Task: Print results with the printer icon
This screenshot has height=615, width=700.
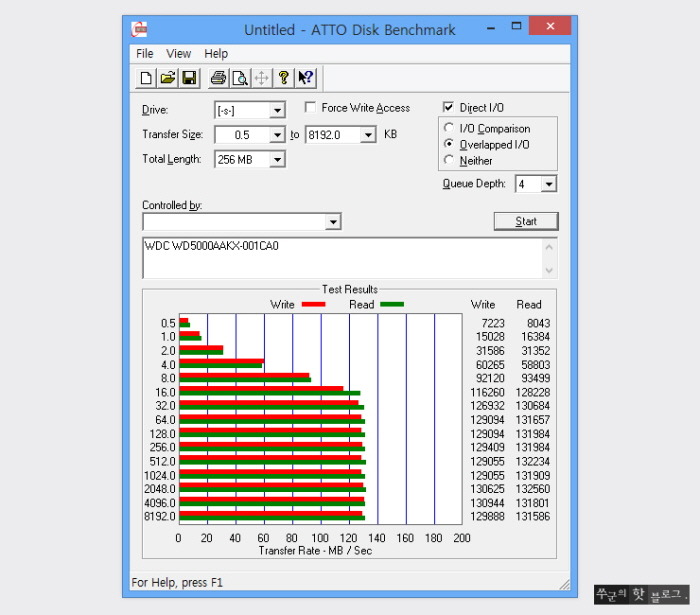Action: (218, 78)
